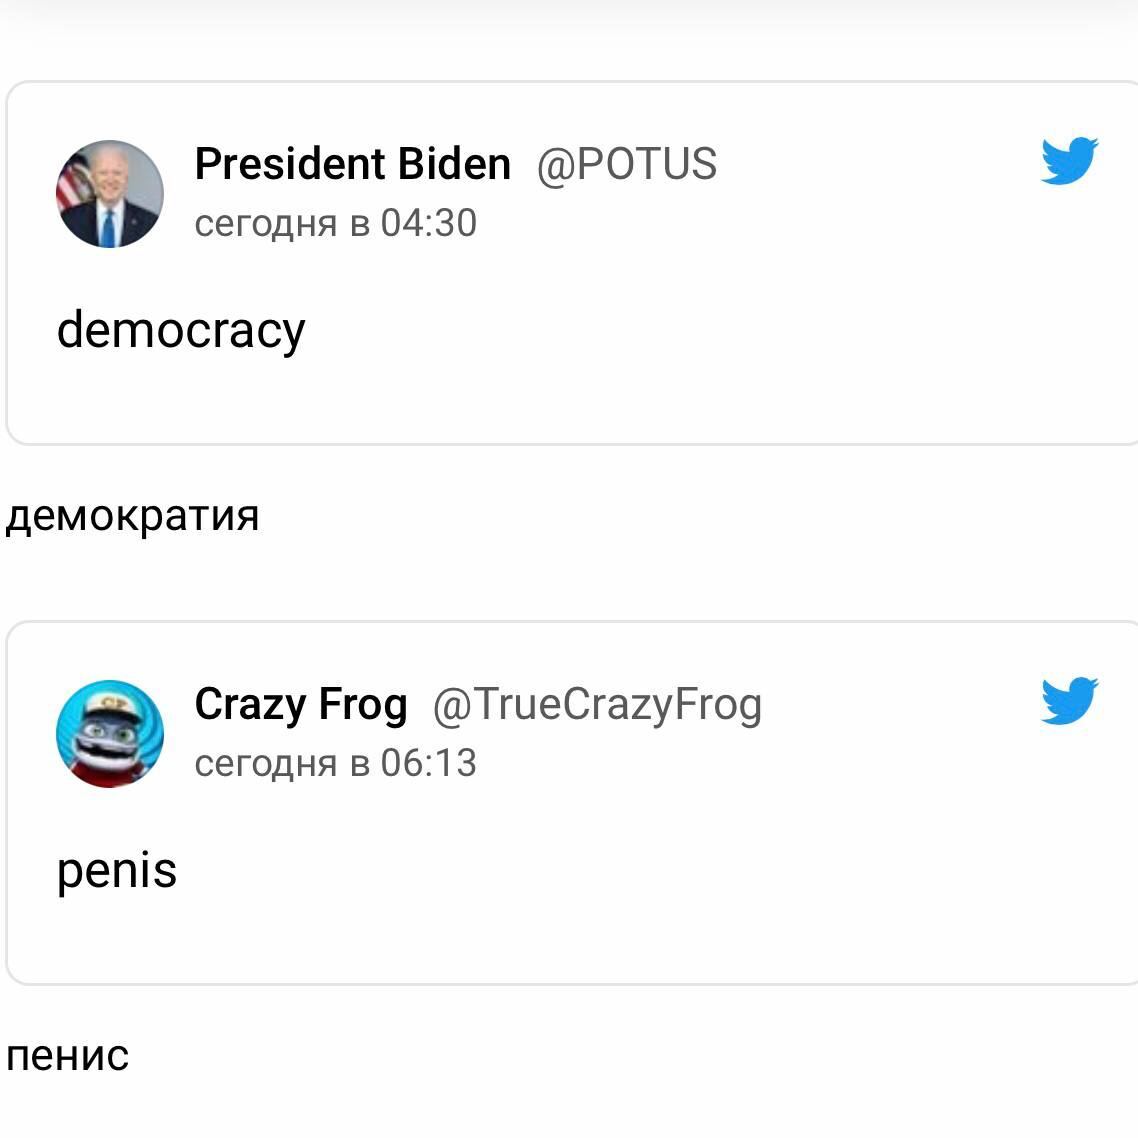
Task: Click the 04:30 timestamp on Biden's tweet
Action: point(428,223)
